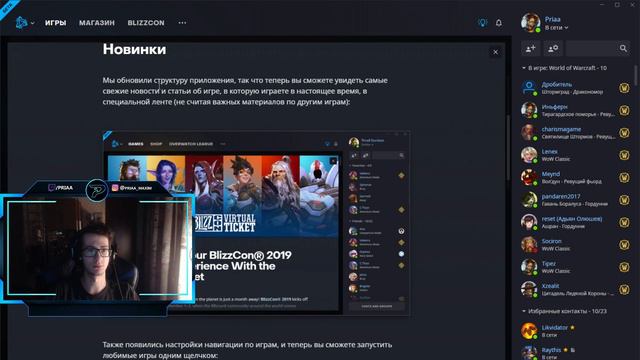
Task: Click the Priaa profile avatar
Action: coord(530,22)
